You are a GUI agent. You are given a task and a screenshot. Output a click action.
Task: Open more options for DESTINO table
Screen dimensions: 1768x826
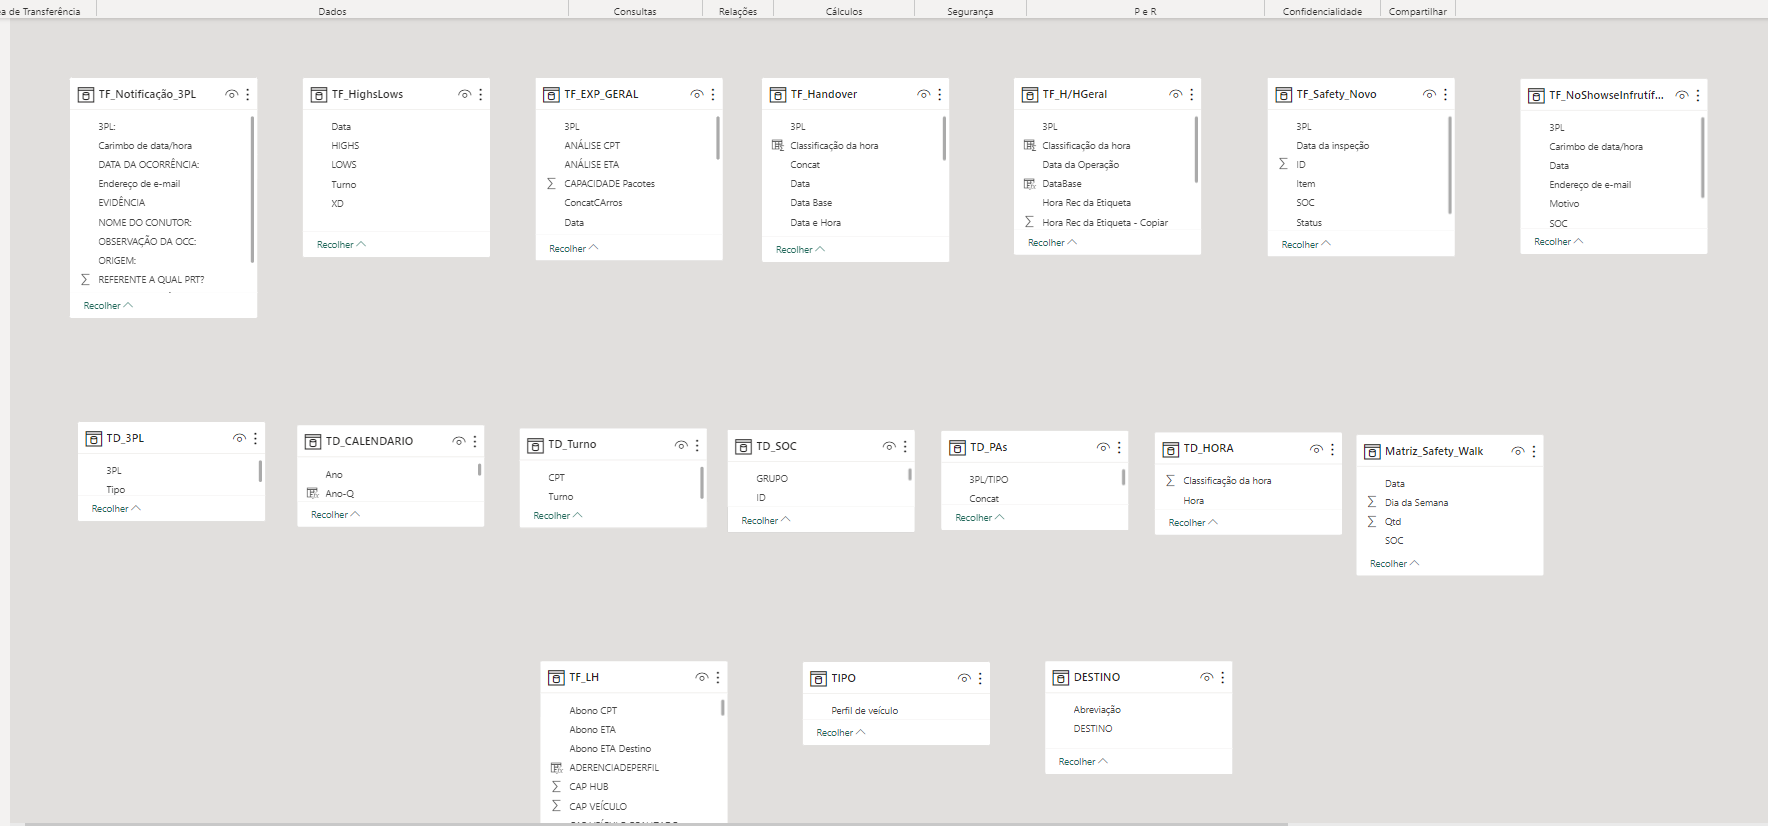(x=1222, y=677)
